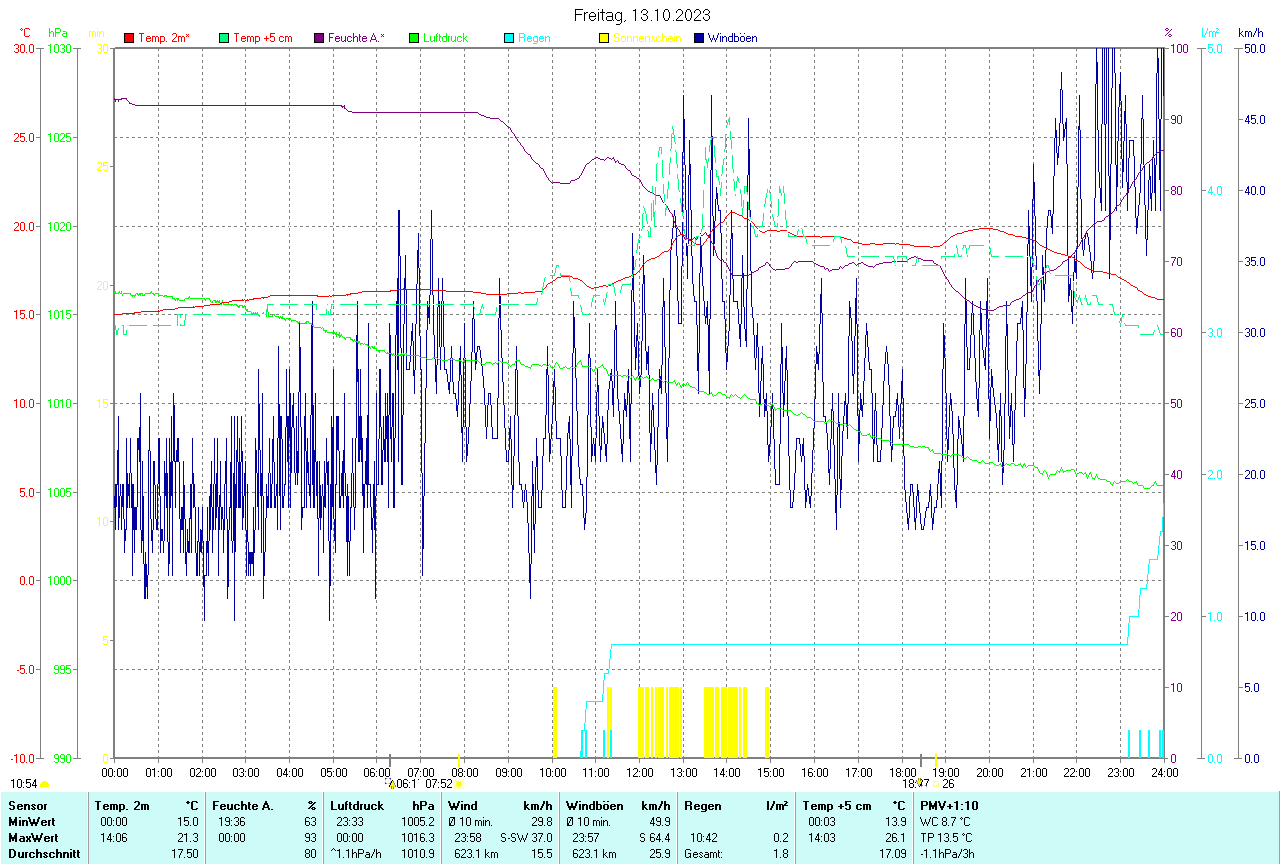1280x864 pixels.
Task: Click the 'Windböen' table column header
Action: tap(594, 806)
